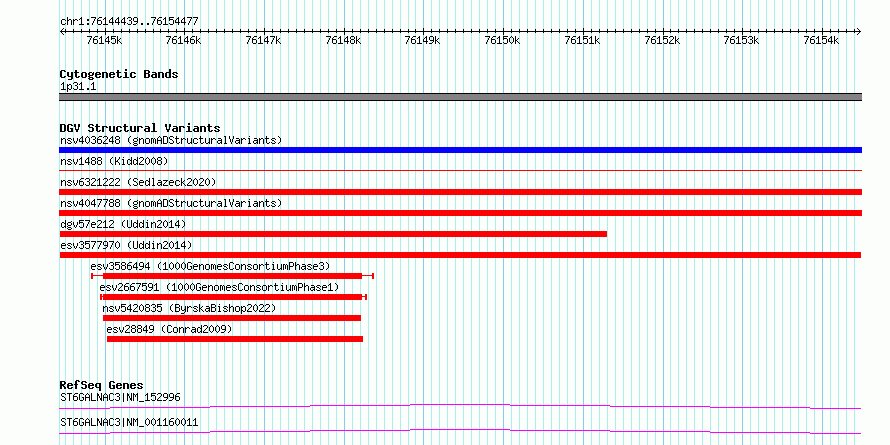Click the DGV Structural Variants track heading
Viewport: 890px width, 445px height.
coord(140,128)
